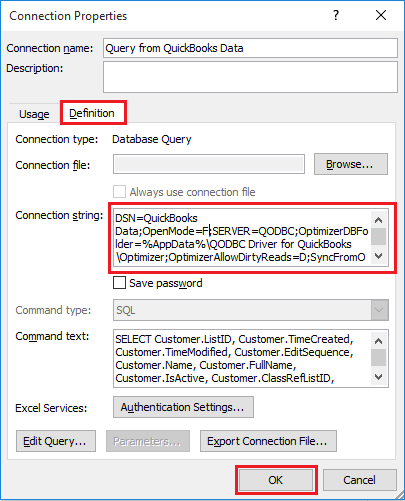Screen dimensions: 405x501
Task: Cancel the connection properties changes
Action: coord(360,480)
